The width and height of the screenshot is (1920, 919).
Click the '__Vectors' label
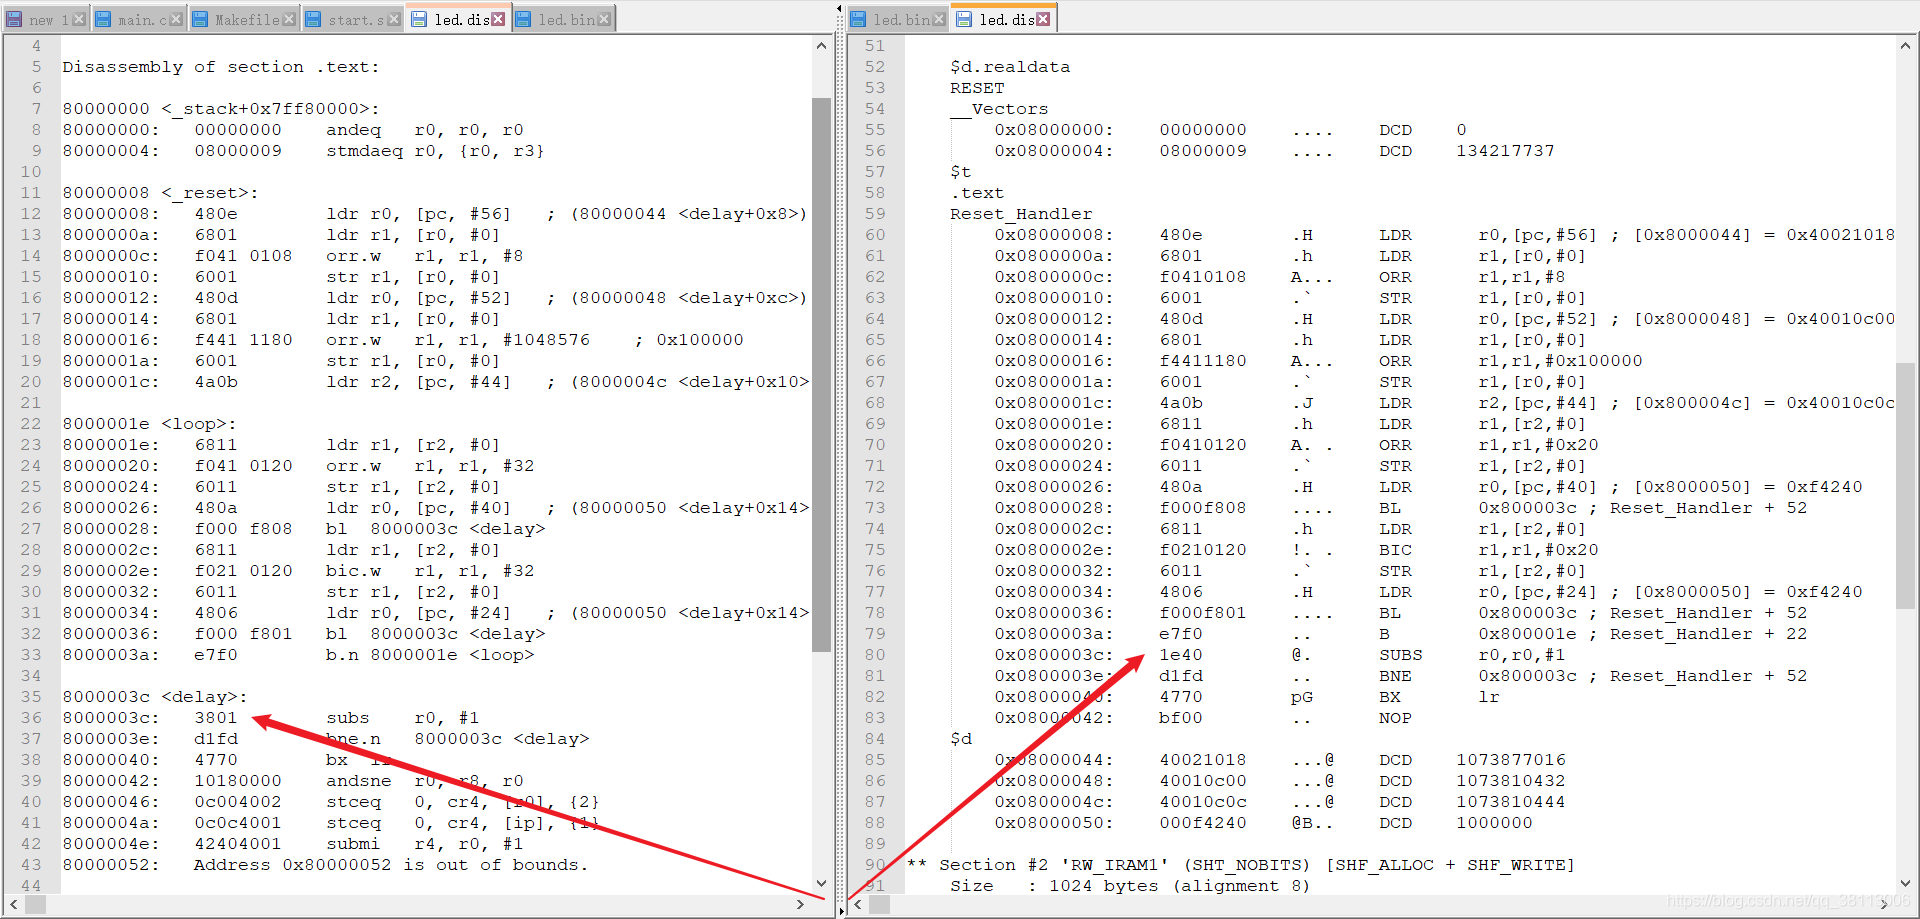point(999,109)
